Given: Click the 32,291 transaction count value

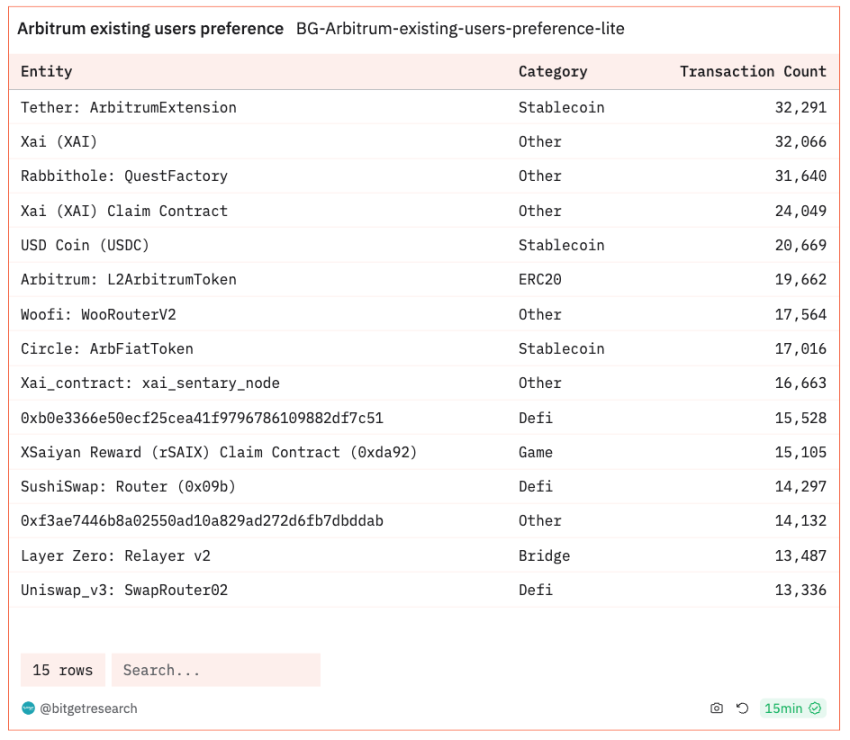Looking at the screenshot, I should pos(800,107).
